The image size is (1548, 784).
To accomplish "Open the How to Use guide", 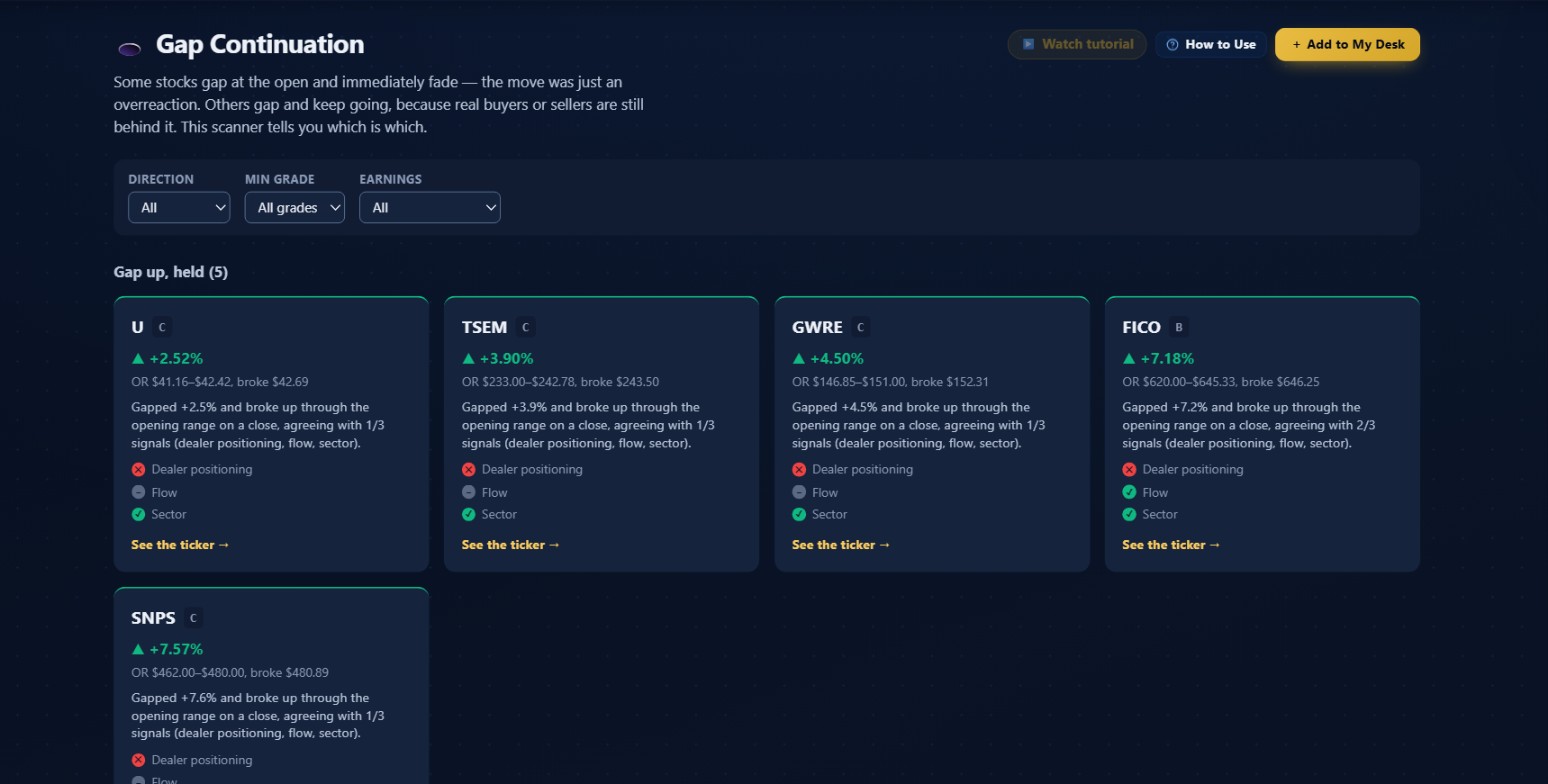I will 1211,44.
